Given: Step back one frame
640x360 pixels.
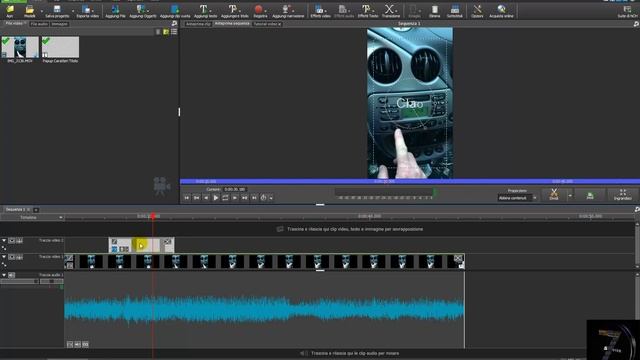Looking at the screenshot, I should (x=206, y=198).
